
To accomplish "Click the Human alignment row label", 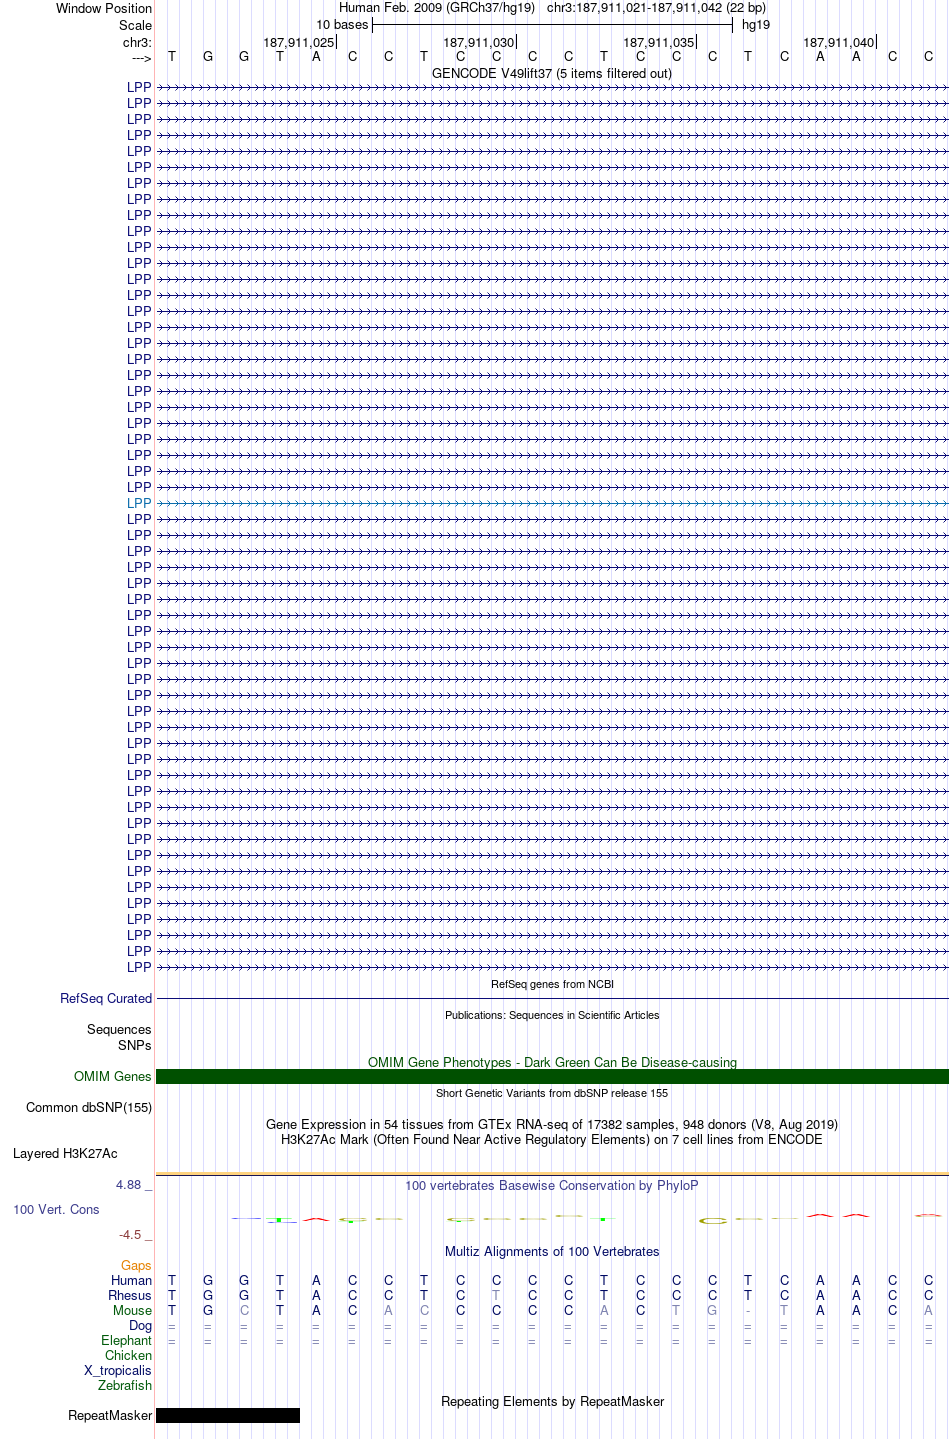I will click(x=131, y=1280).
